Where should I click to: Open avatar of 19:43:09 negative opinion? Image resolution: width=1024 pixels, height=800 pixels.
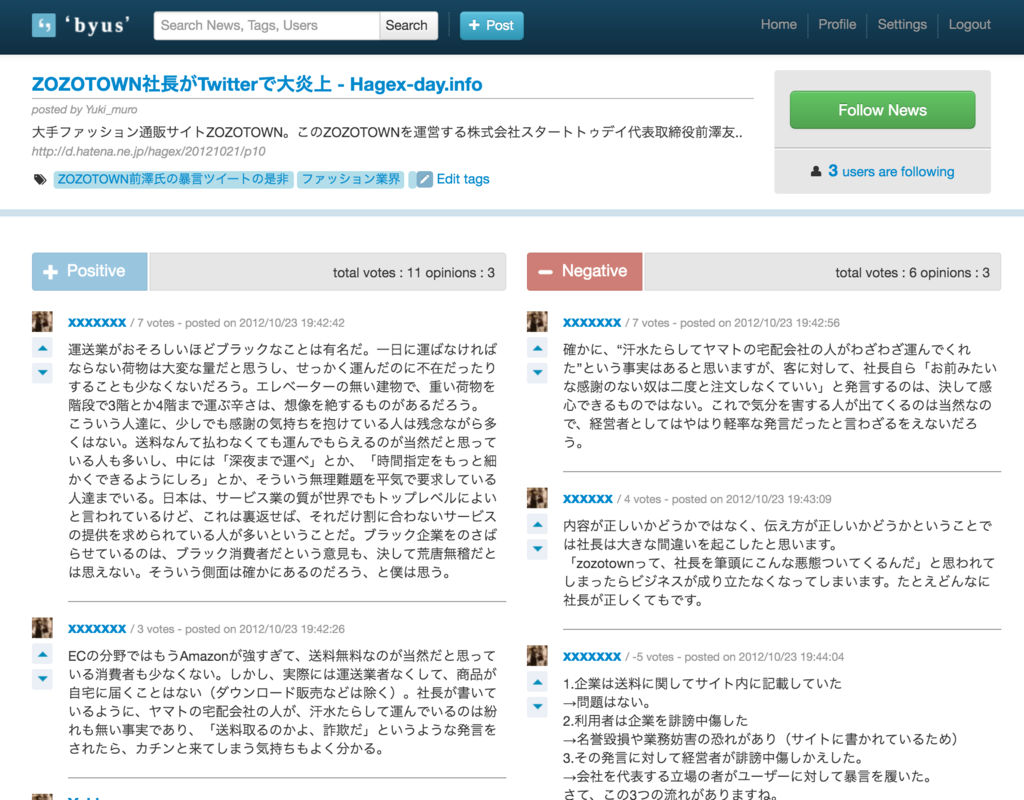537,498
